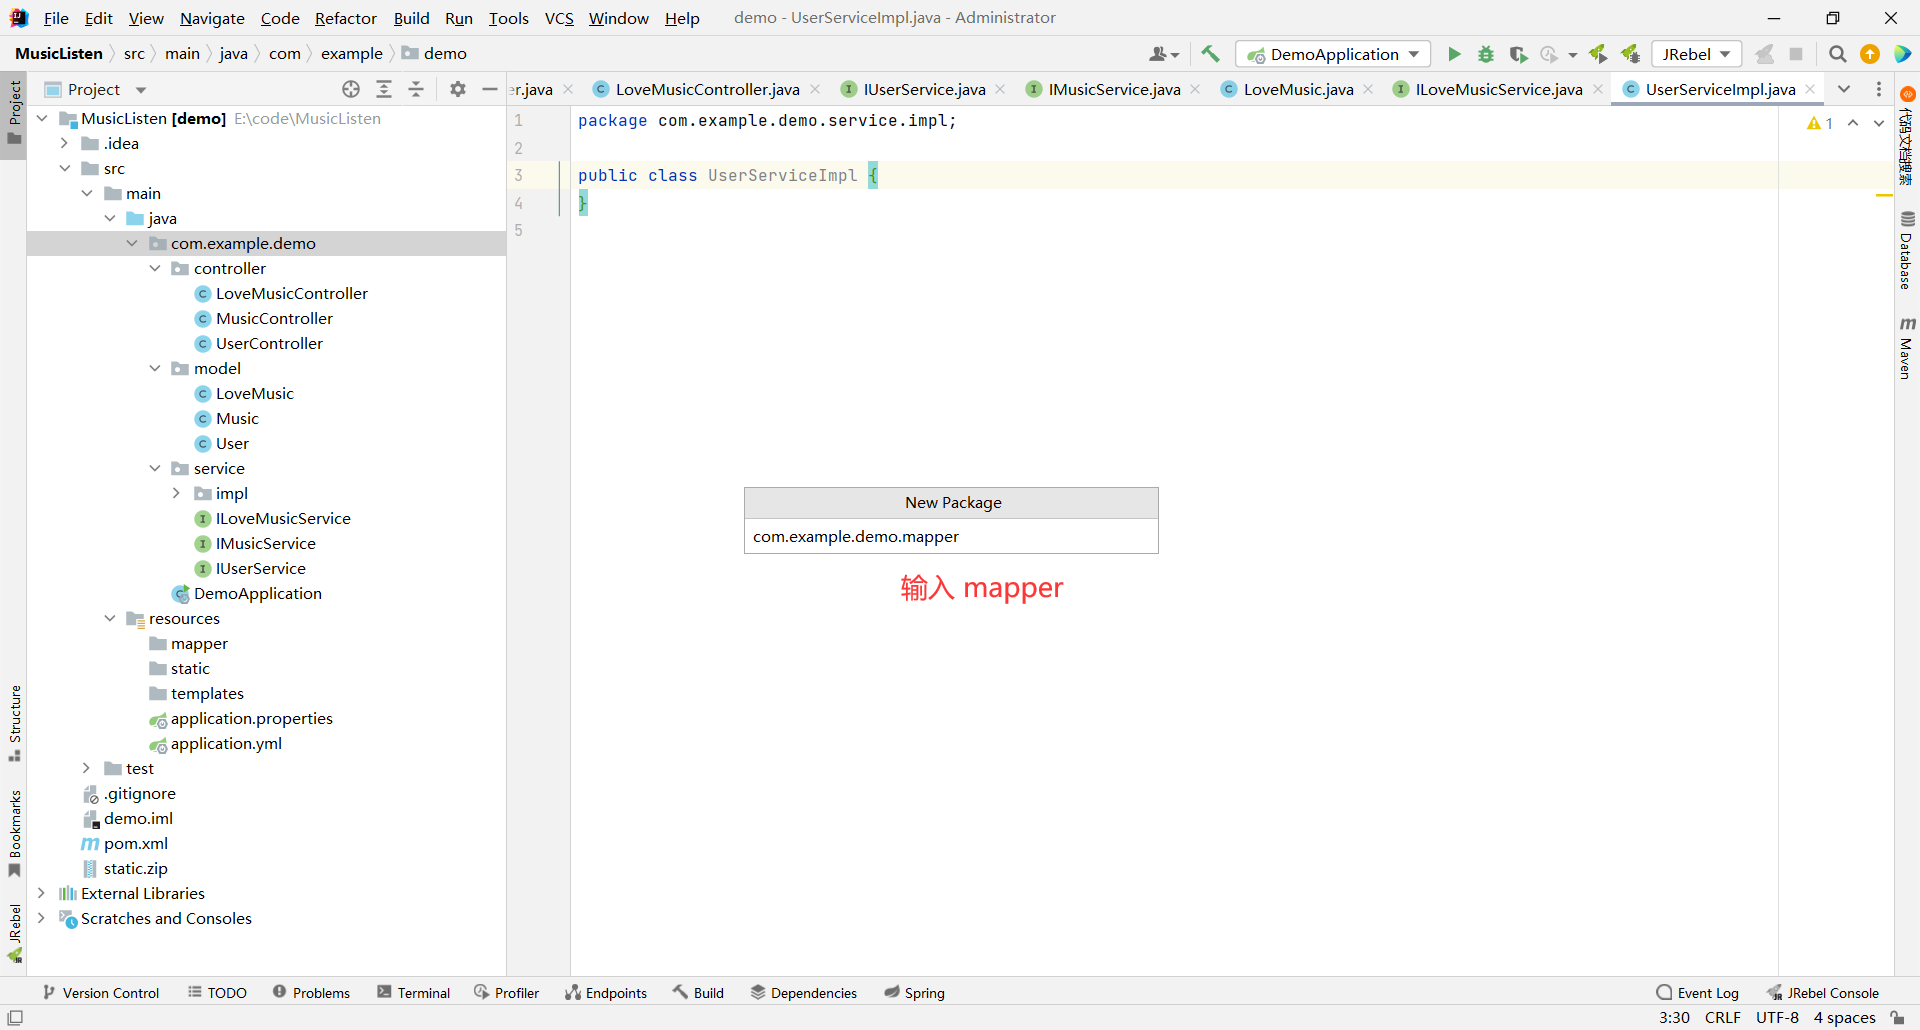Viewport: 1920px width, 1030px height.
Task: Open Project panel gear options
Action: coord(457,89)
